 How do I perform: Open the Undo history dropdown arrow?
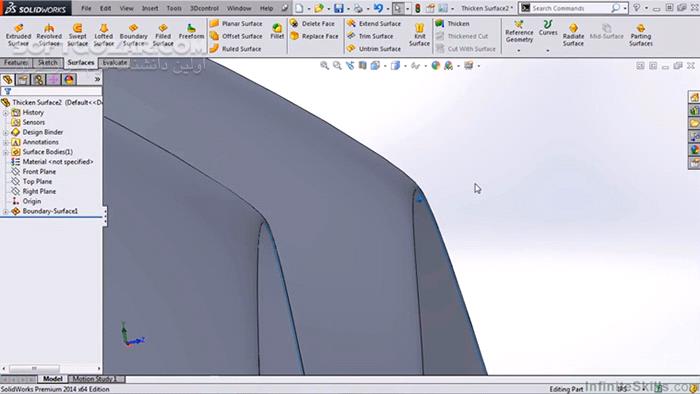tap(388, 8)
